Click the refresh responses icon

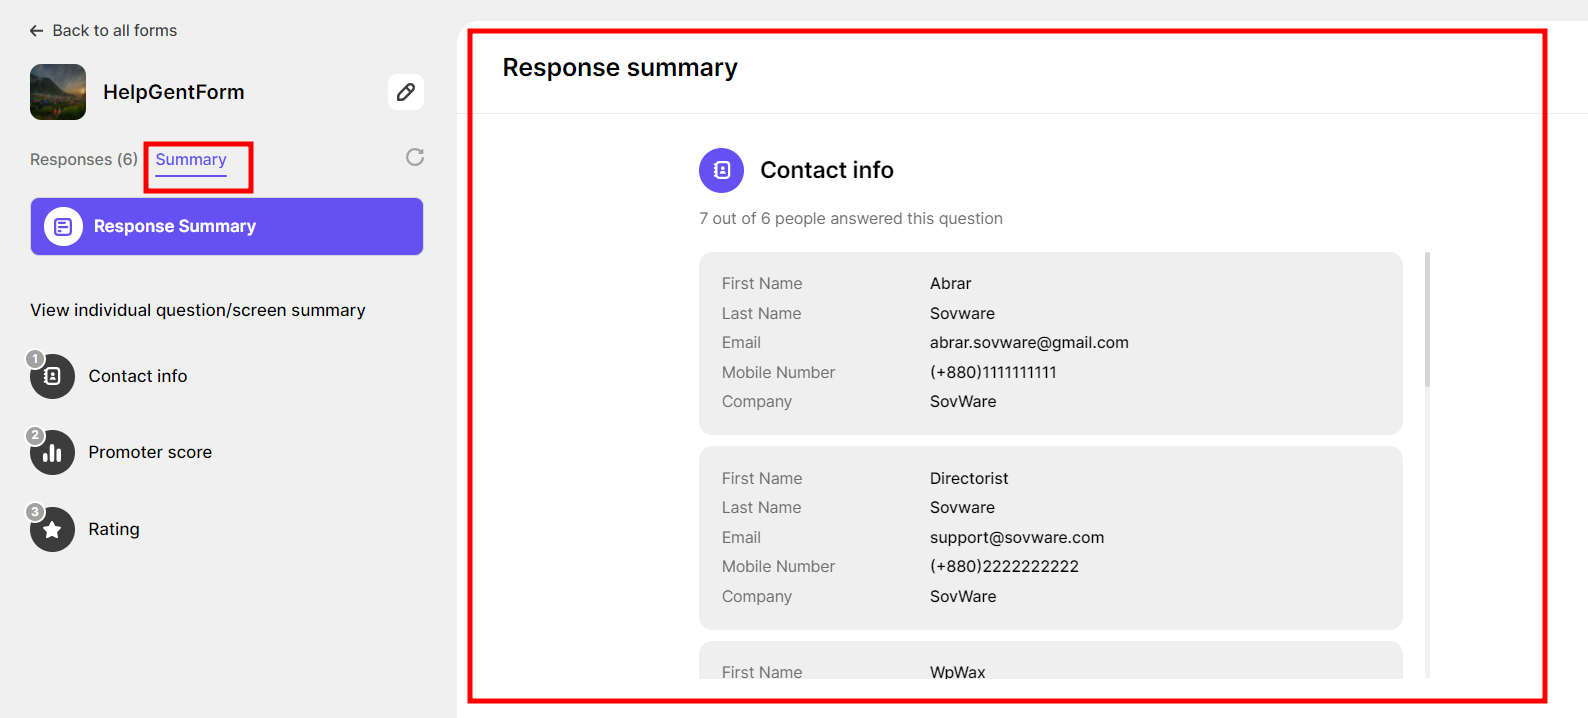coord(415,157)
